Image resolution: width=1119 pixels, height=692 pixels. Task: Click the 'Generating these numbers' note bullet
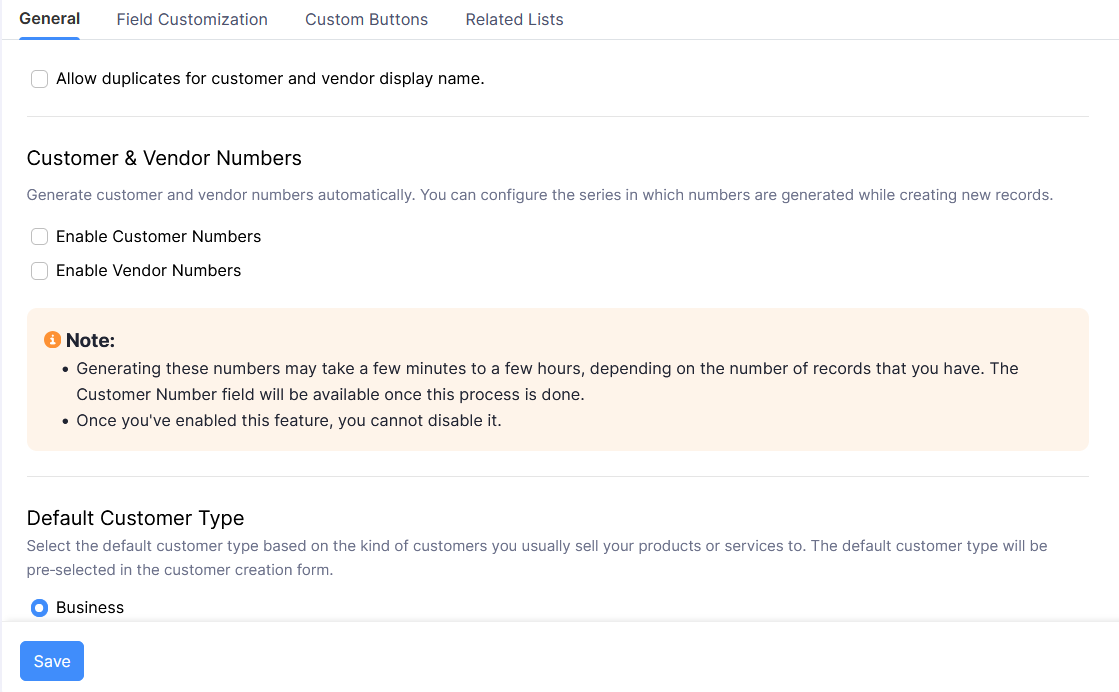(546, 381)
